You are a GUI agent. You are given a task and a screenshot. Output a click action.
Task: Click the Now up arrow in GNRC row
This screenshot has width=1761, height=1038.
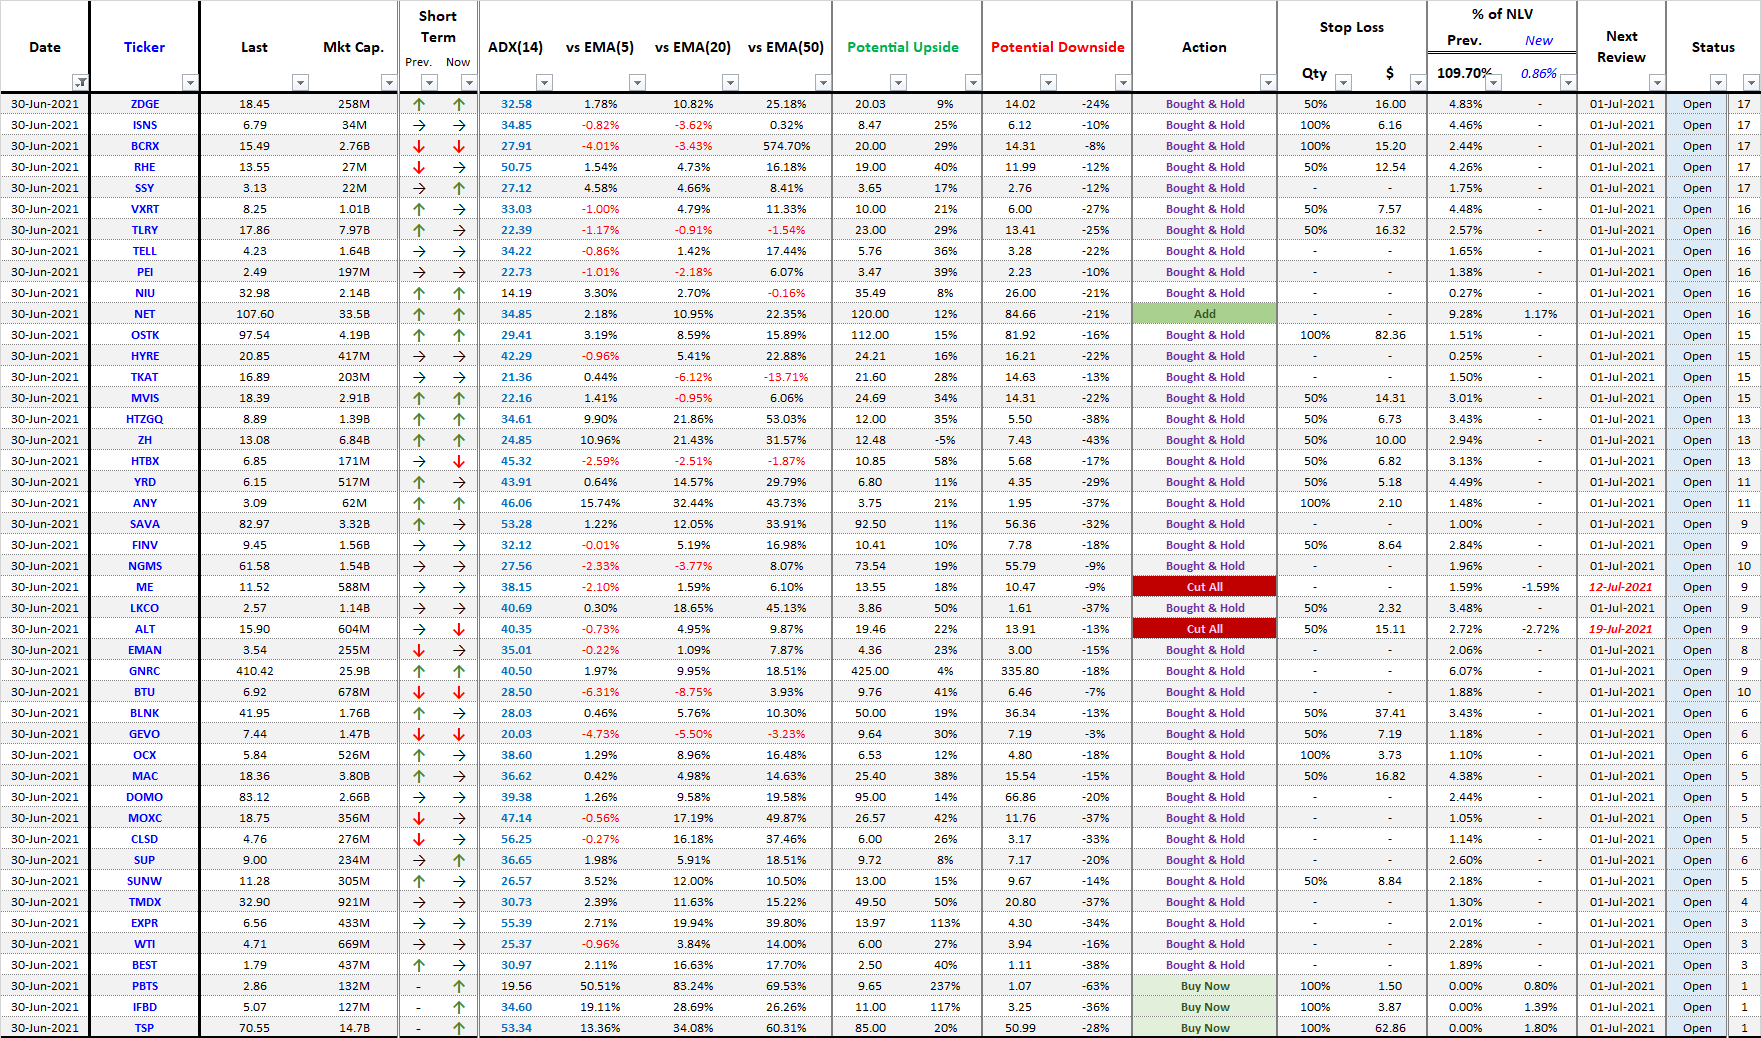coord(459,671)
